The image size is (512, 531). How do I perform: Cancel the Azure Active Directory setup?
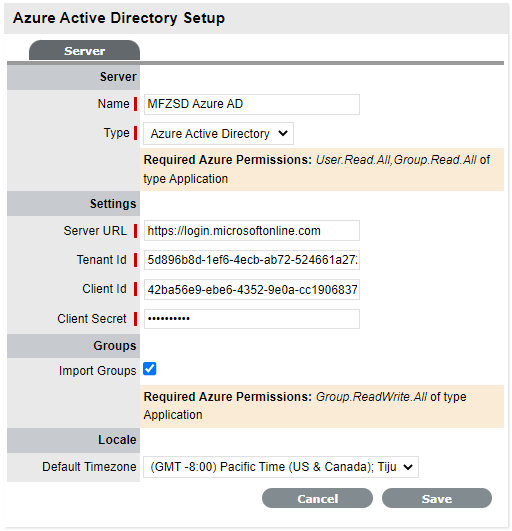point(317,498)
